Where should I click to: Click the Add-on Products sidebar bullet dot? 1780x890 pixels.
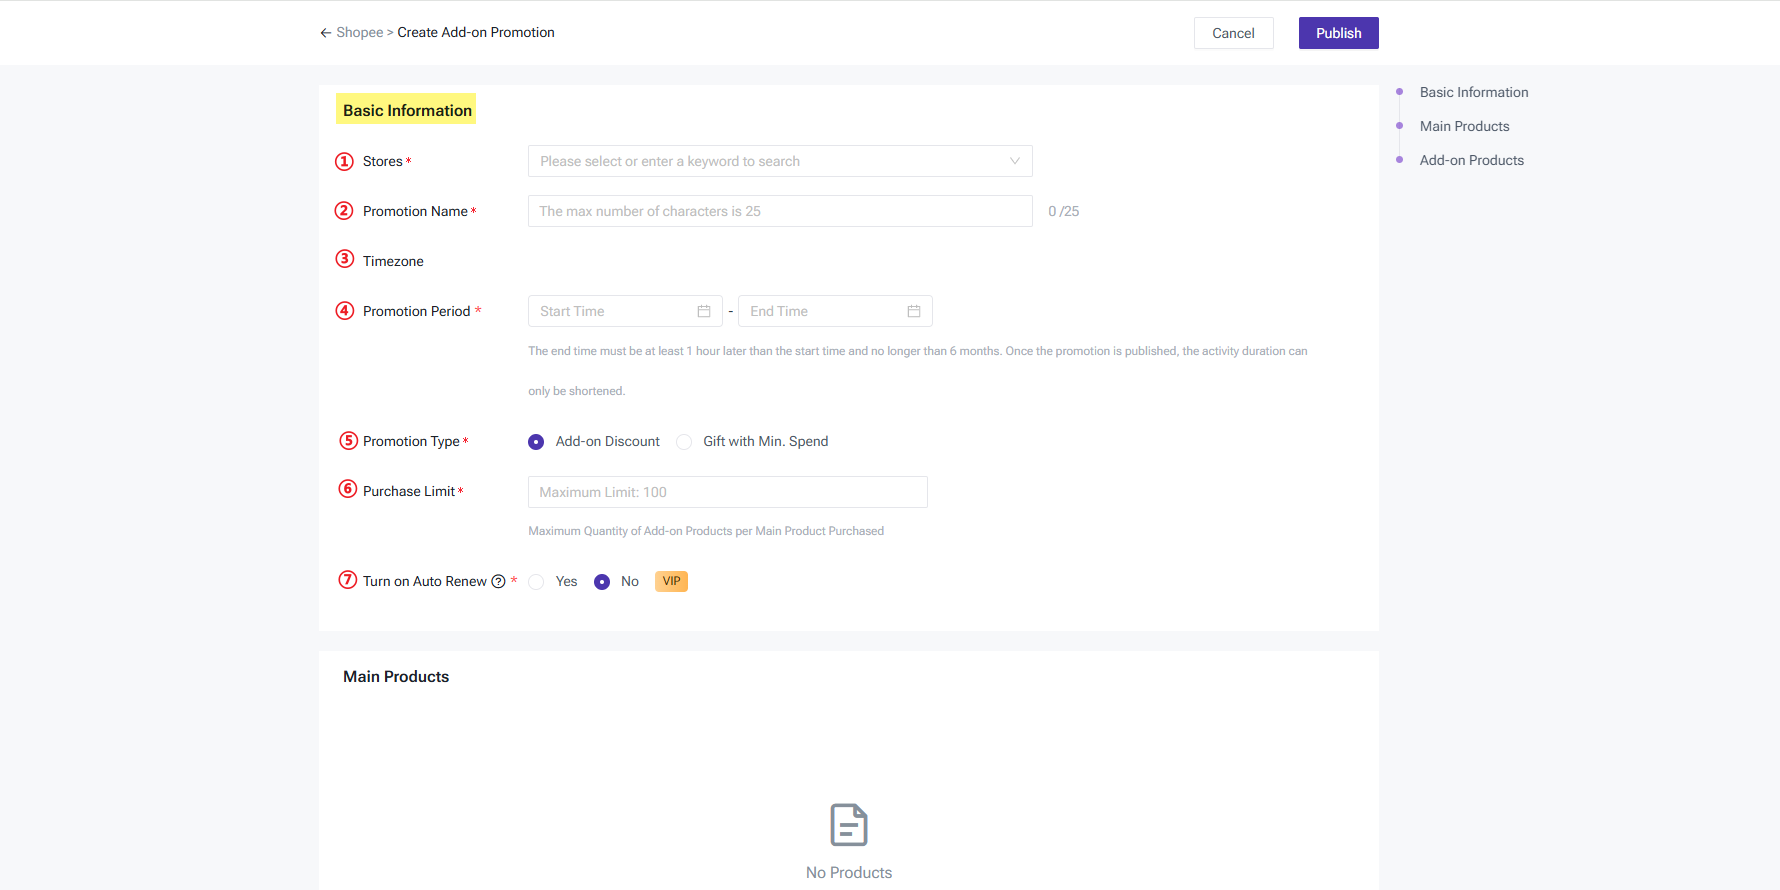click(x=1399, y=160)
